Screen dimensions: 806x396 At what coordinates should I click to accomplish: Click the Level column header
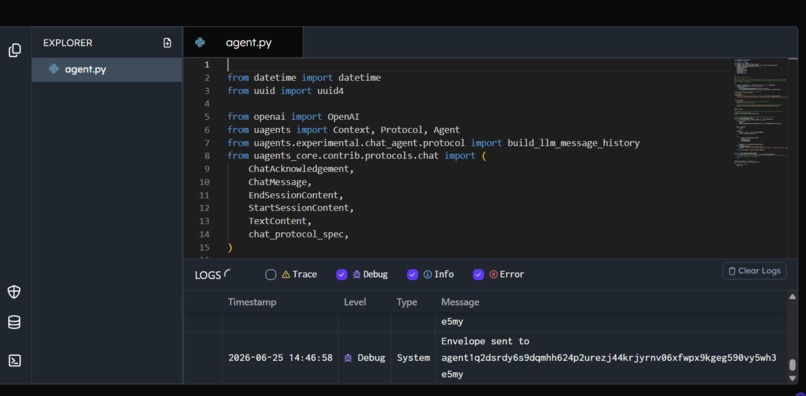tap(355, 302)
